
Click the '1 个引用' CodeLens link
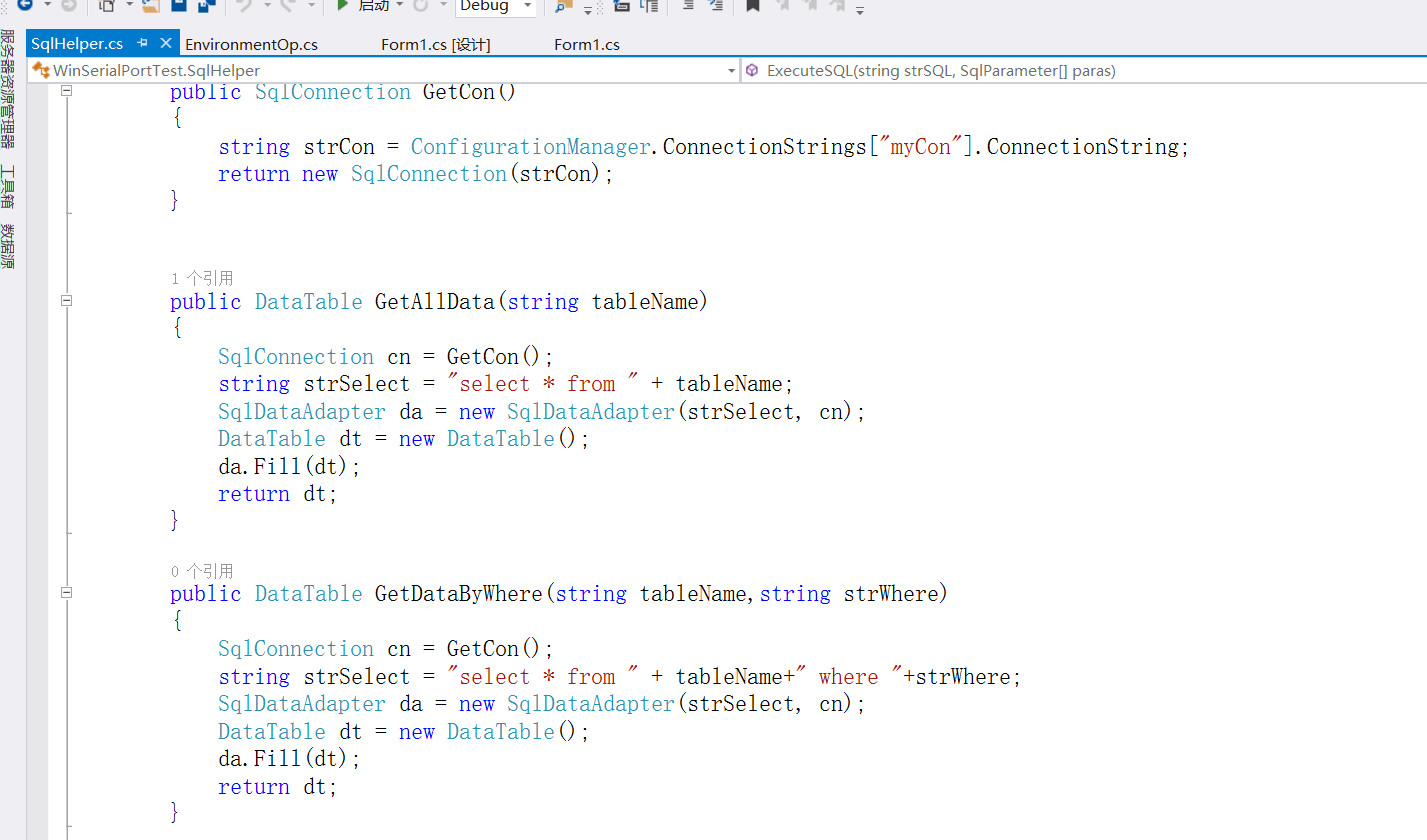coord(202,278)
